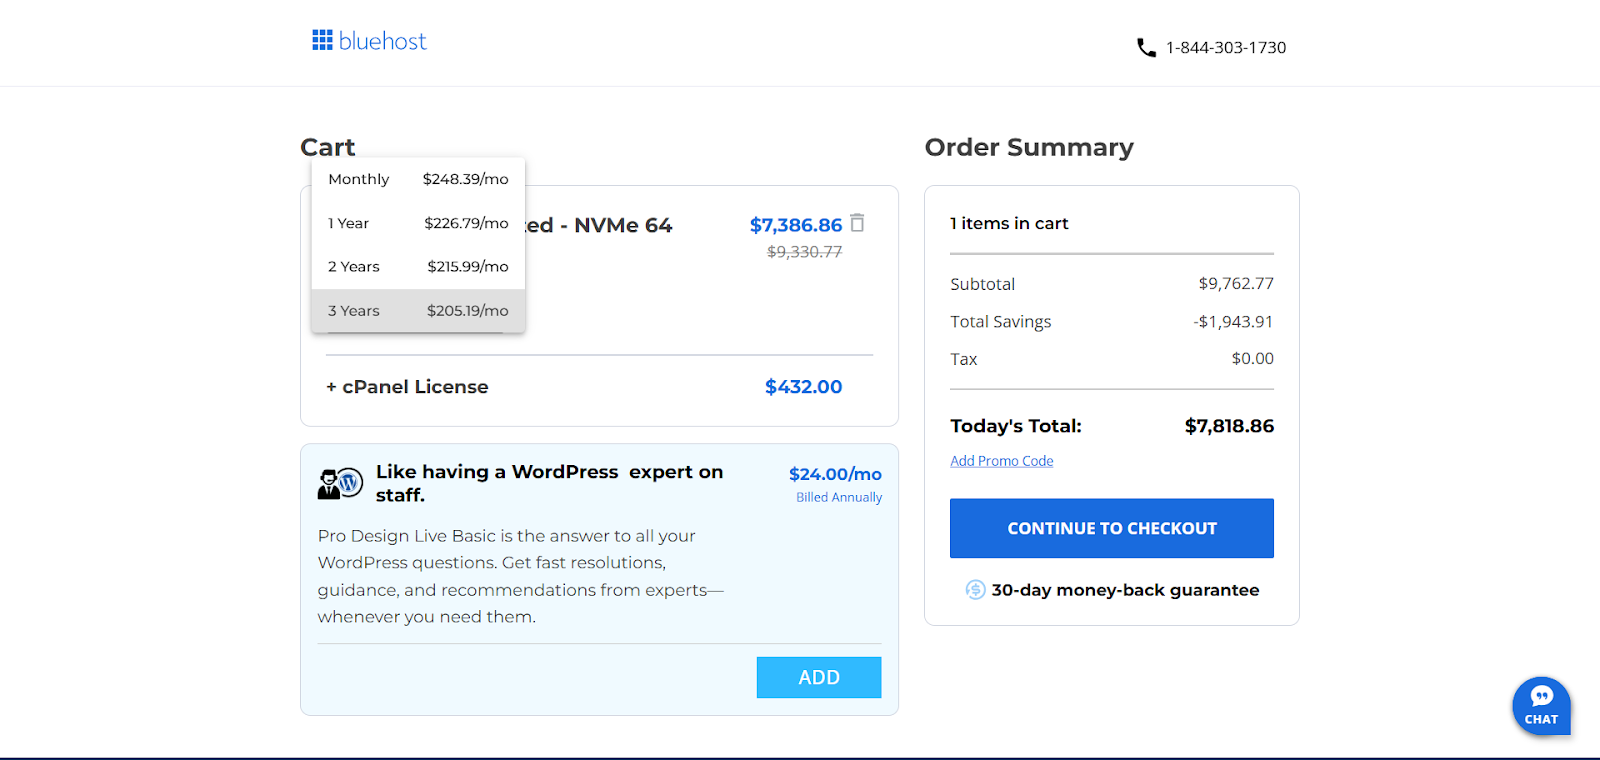Click the 30-day money-back guarantee text
The image size is (1600, 760).
coord(1125,590)
